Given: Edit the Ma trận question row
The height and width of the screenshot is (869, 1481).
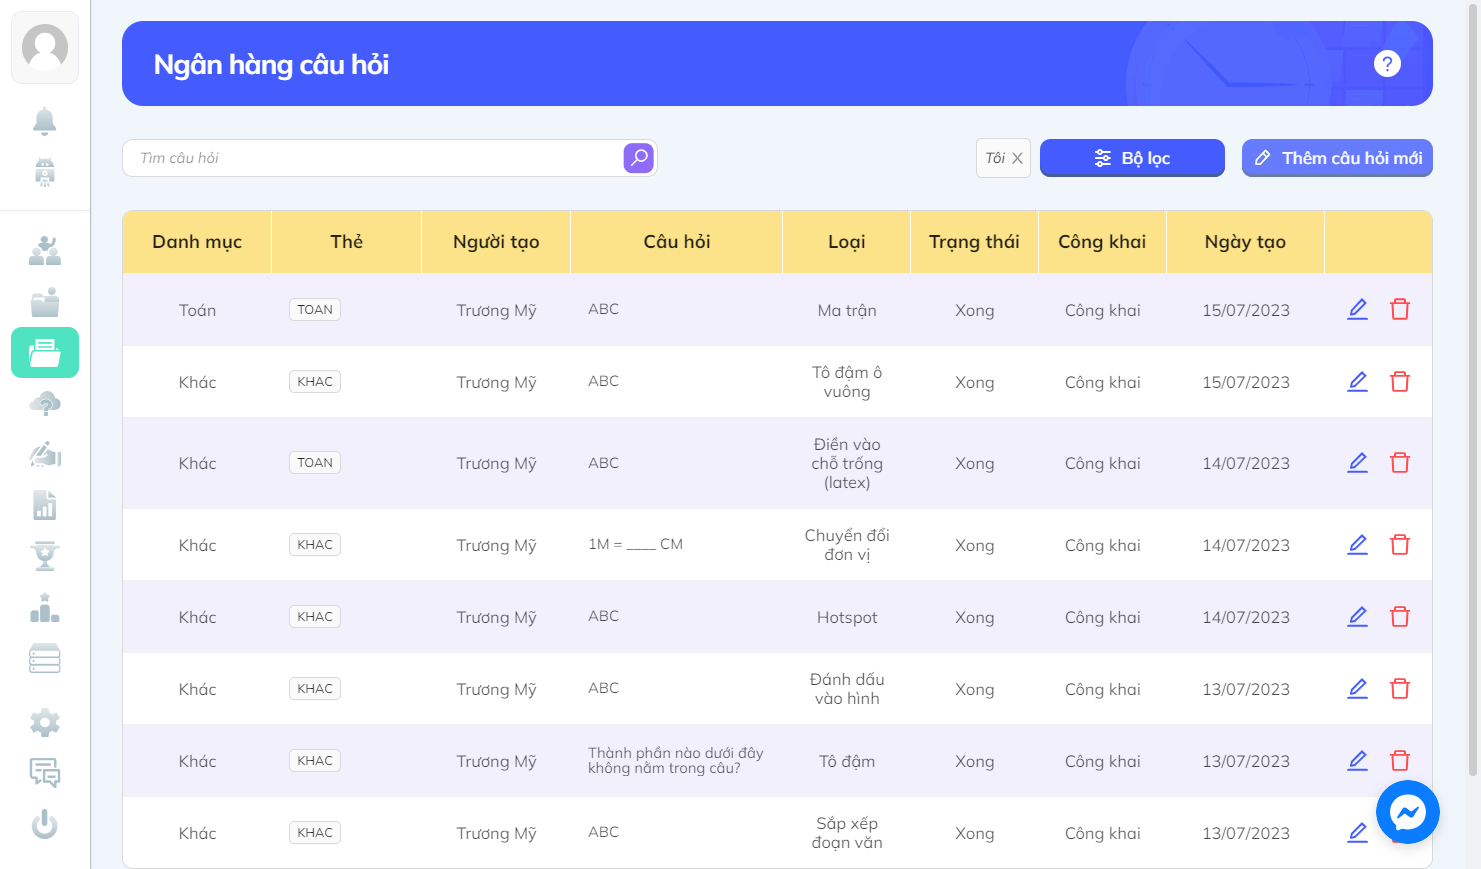Looking at the screenshot, I should click(1357, 309).
